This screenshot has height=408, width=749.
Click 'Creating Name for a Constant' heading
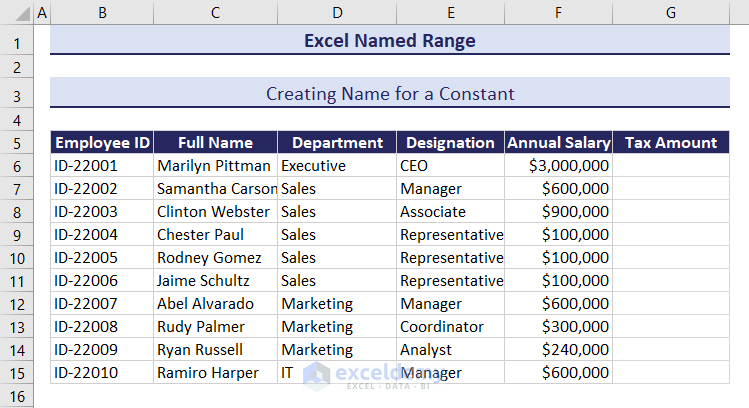coord(389,94)
